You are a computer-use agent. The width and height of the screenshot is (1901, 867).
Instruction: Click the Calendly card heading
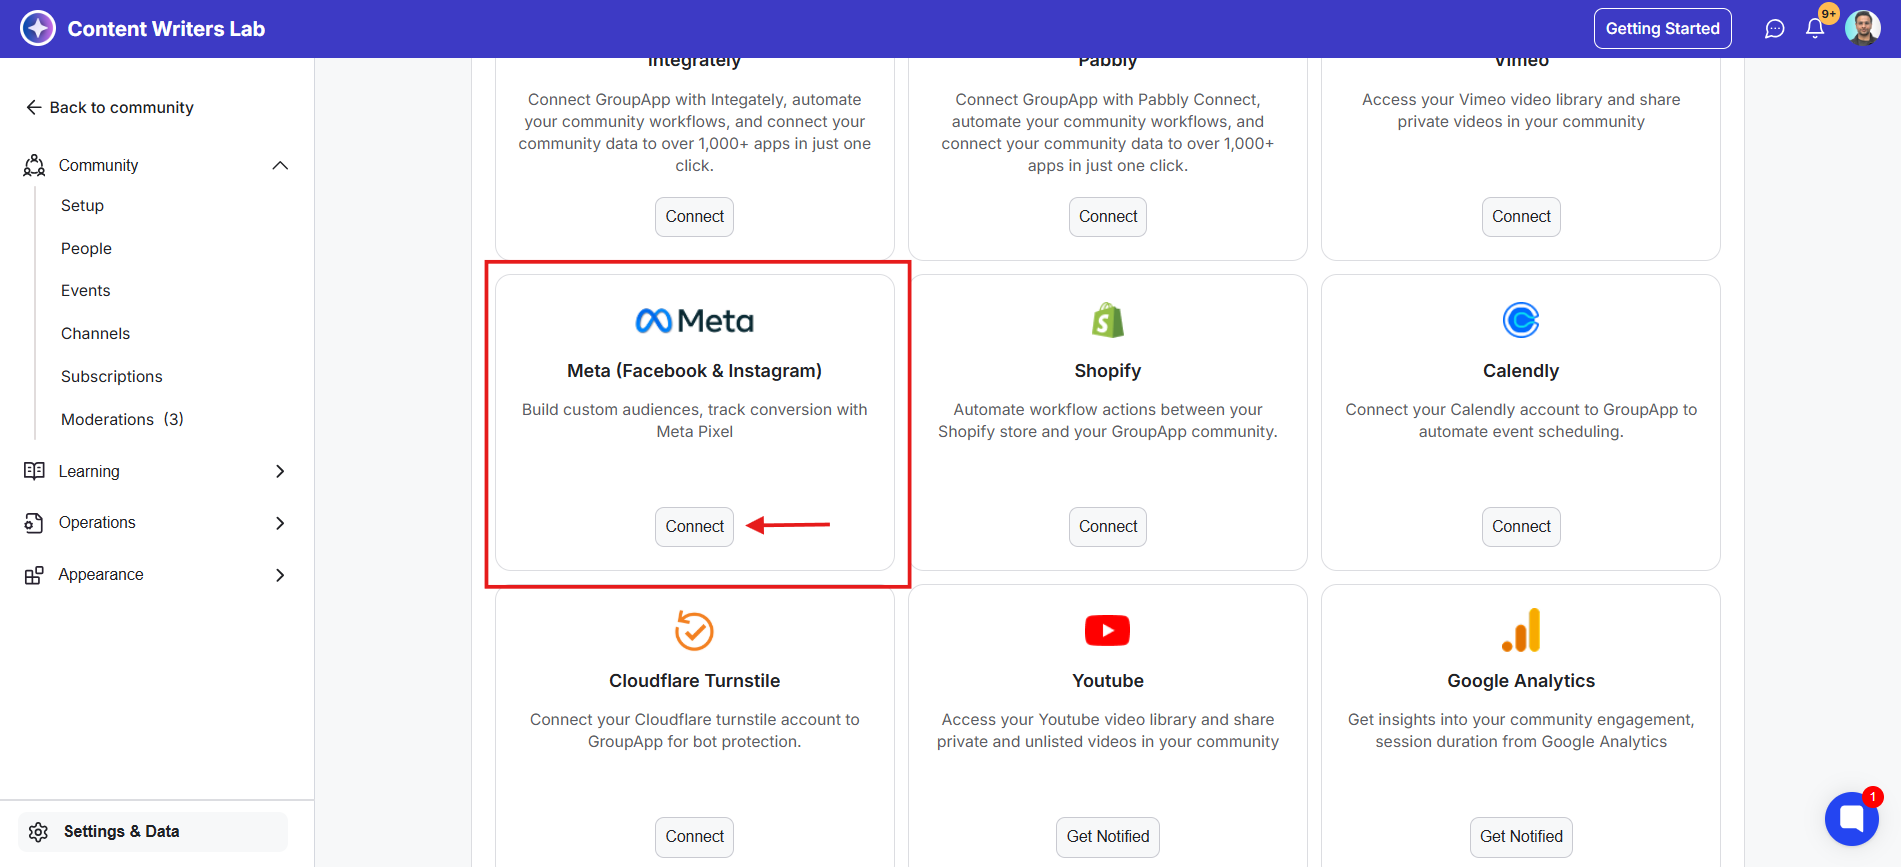point(1521,371)
